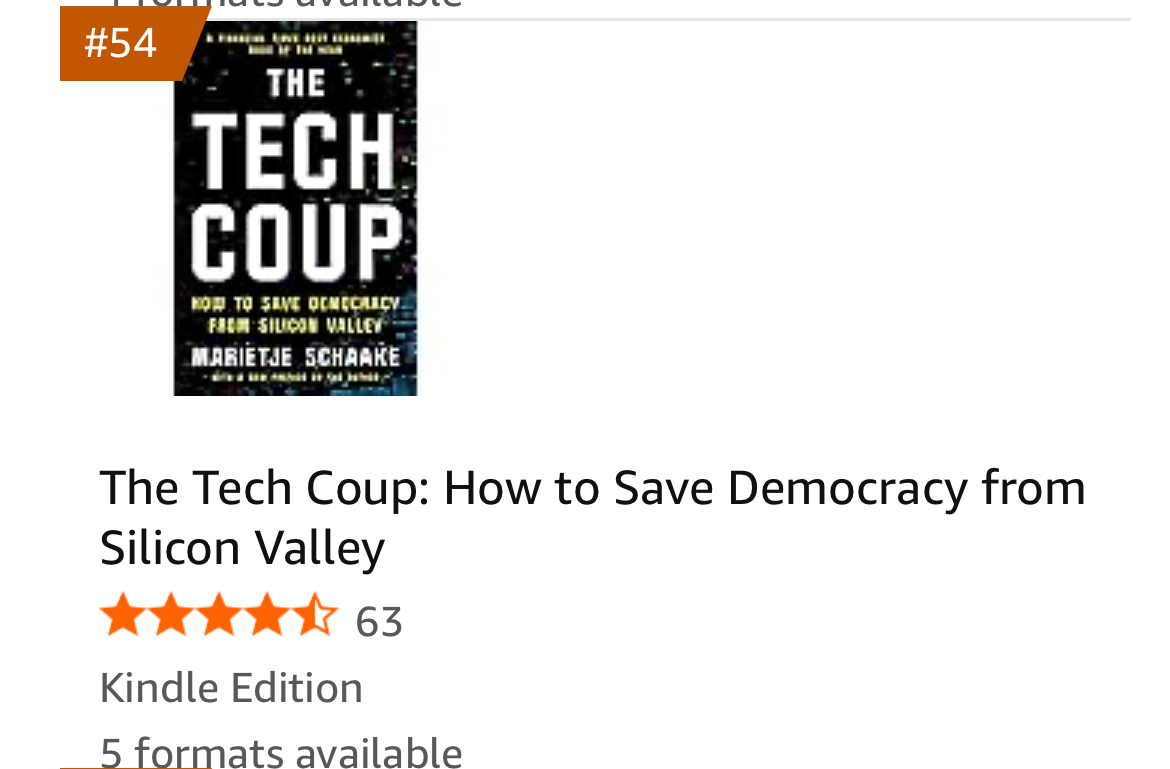The image size is (1170, 769).
Task: Click Marietje Schaake author name on cover
Action: click(295, 357)
